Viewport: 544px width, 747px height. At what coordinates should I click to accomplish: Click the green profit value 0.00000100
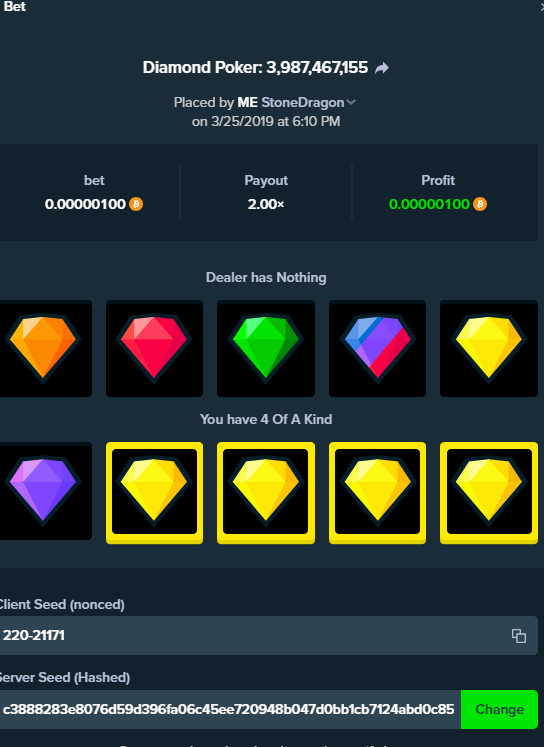[x=429, y=204]
